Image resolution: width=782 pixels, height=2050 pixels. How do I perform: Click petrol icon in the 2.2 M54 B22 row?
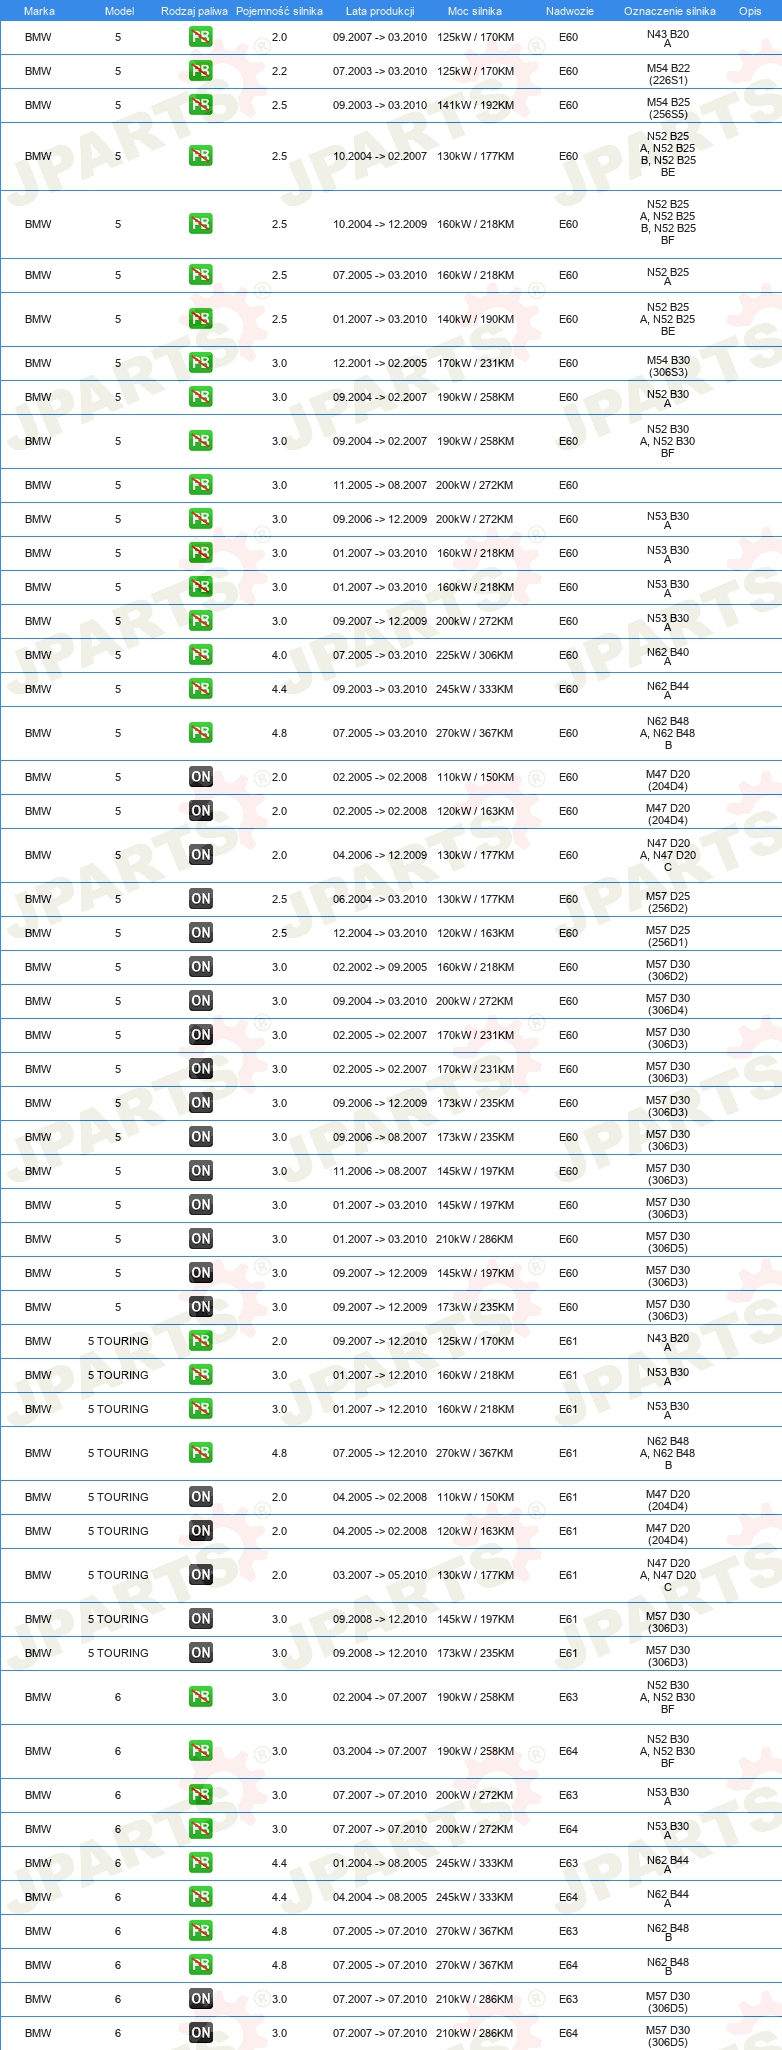(x=201, y=72)
